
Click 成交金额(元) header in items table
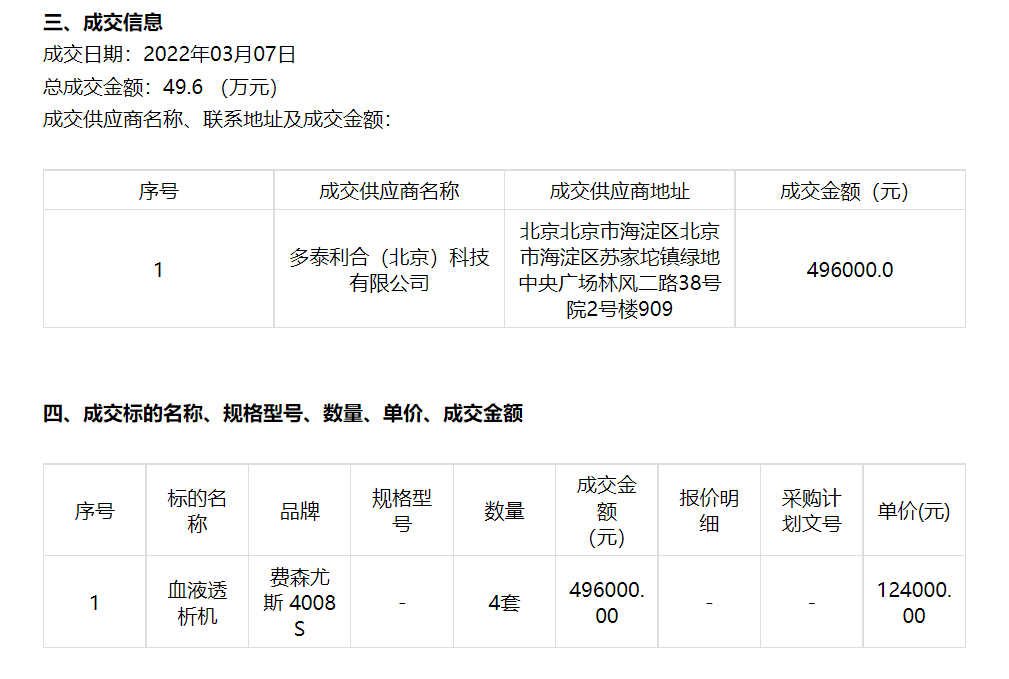[x=606, y=511]
